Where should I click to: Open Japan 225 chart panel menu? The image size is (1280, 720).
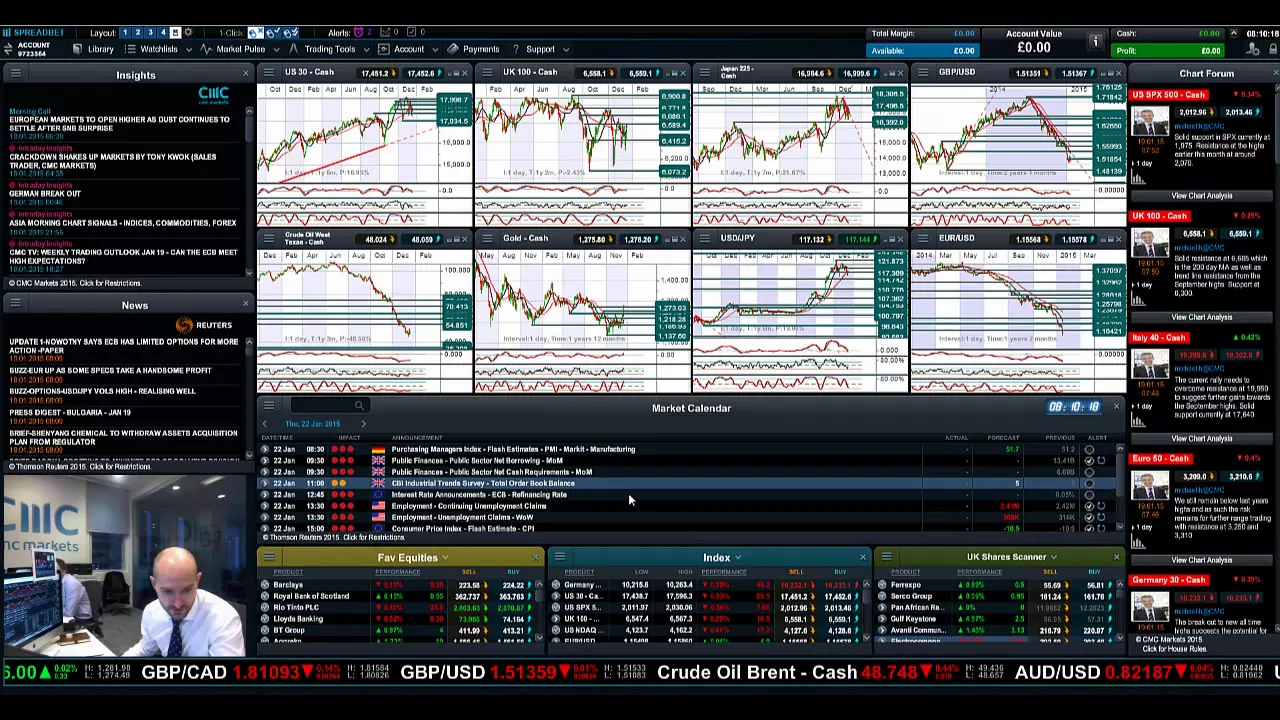704,73
